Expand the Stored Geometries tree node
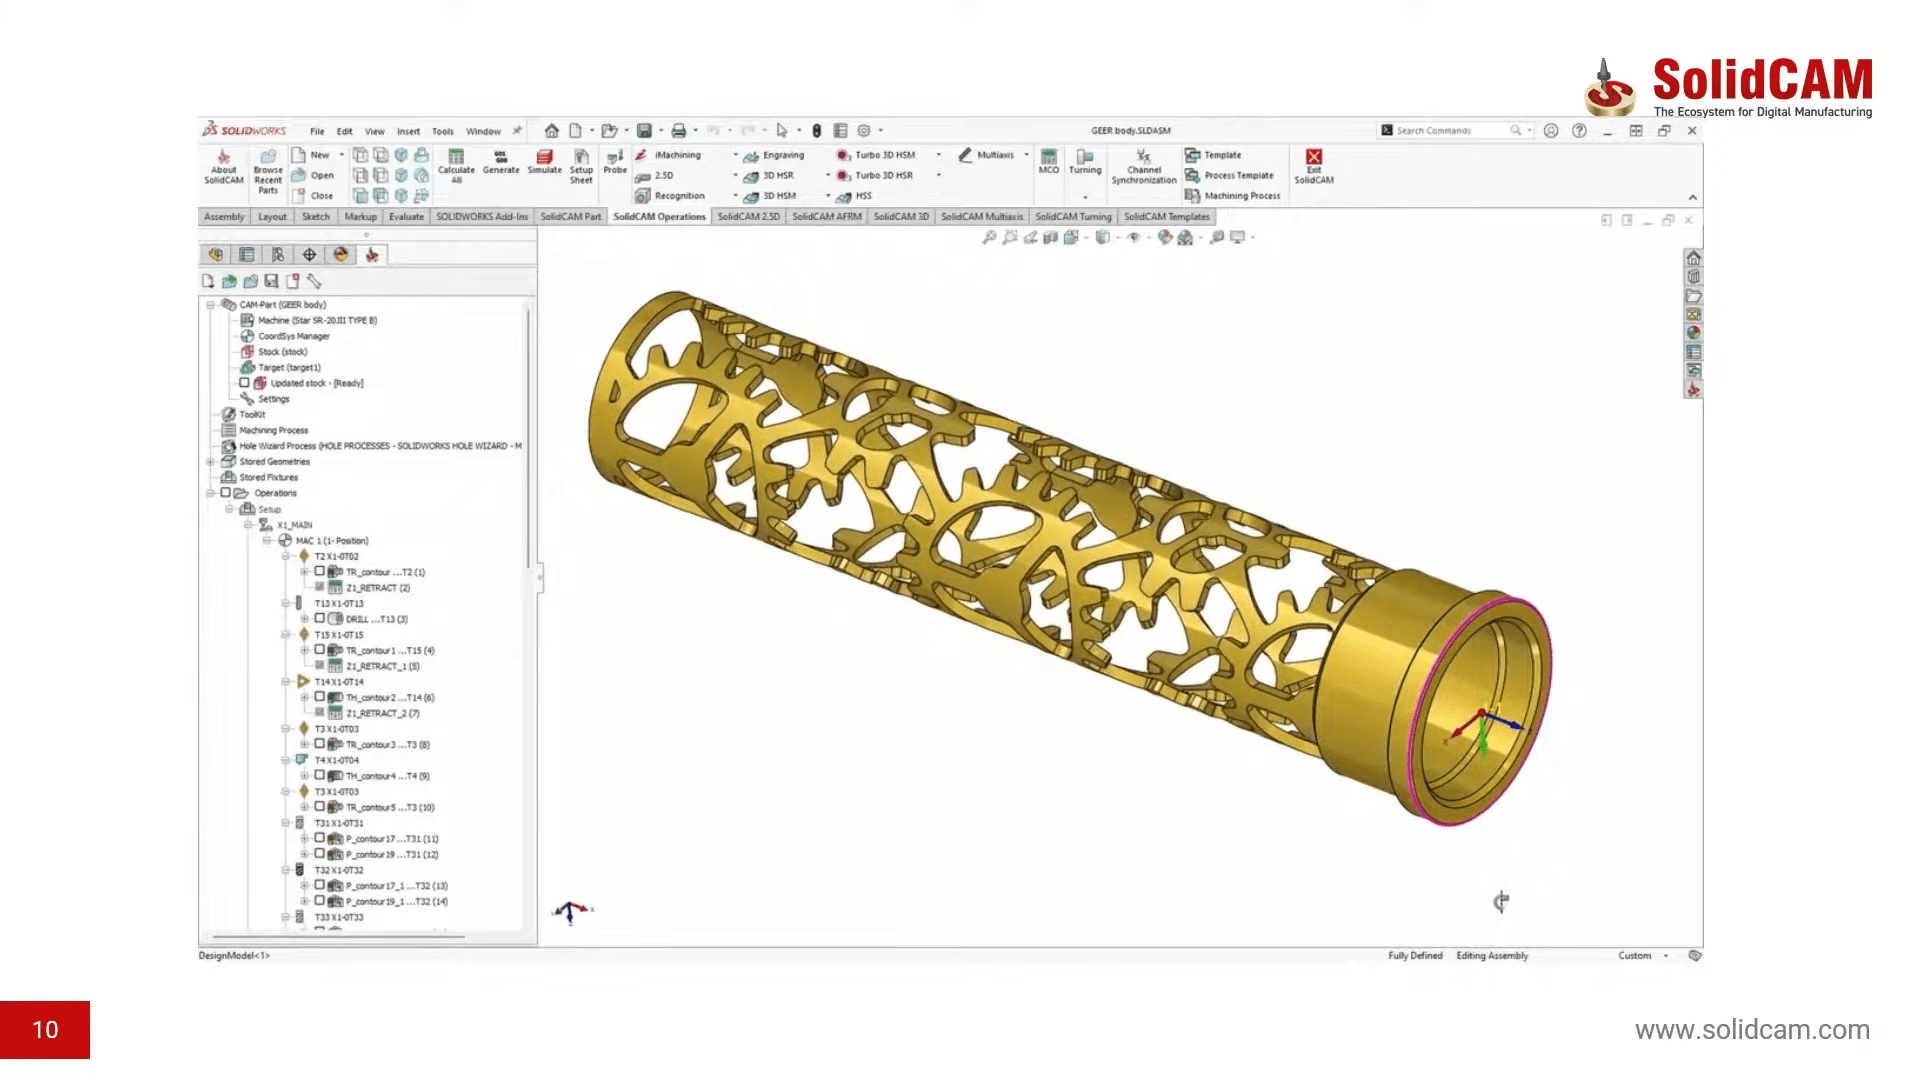 (210, 462)
